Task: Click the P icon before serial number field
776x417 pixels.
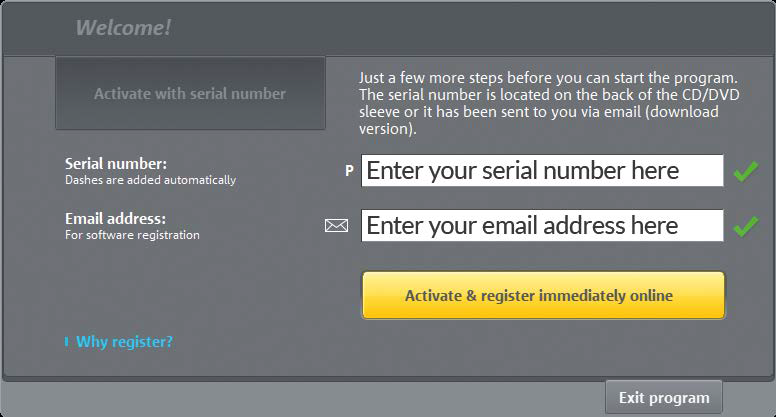Action: [349, 171]
